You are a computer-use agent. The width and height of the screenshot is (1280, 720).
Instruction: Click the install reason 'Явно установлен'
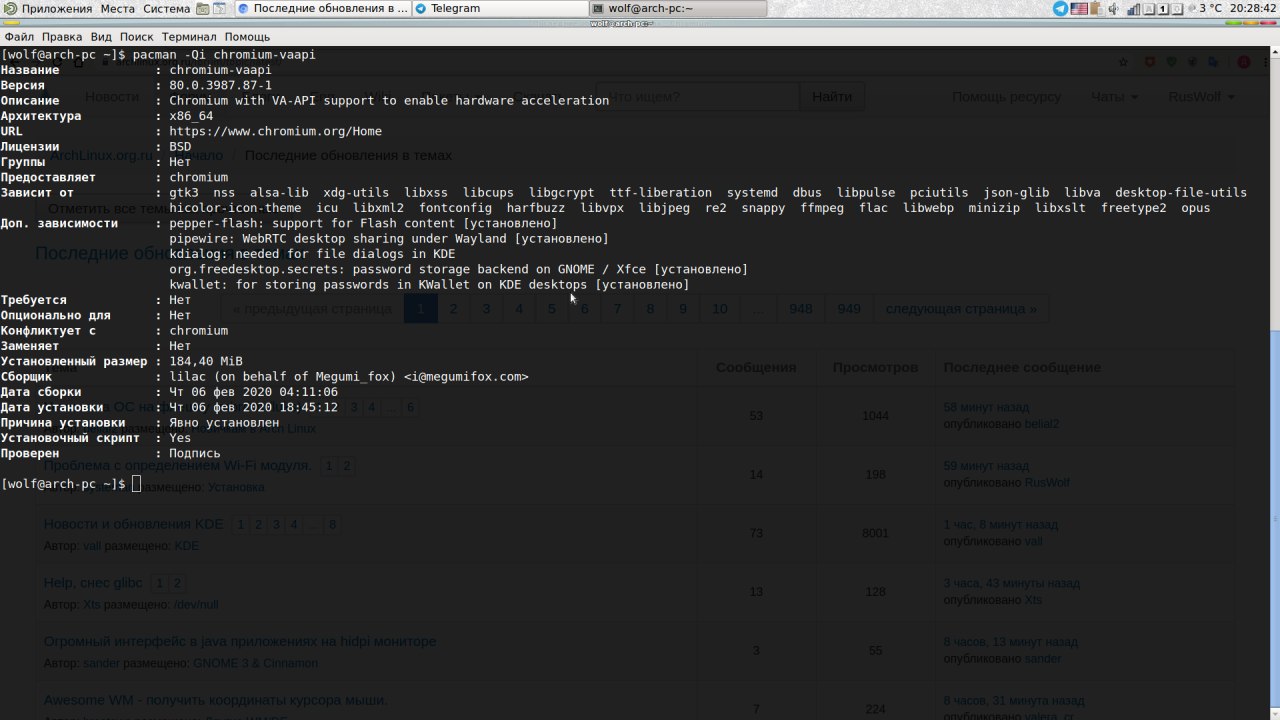tap(224, 423)
